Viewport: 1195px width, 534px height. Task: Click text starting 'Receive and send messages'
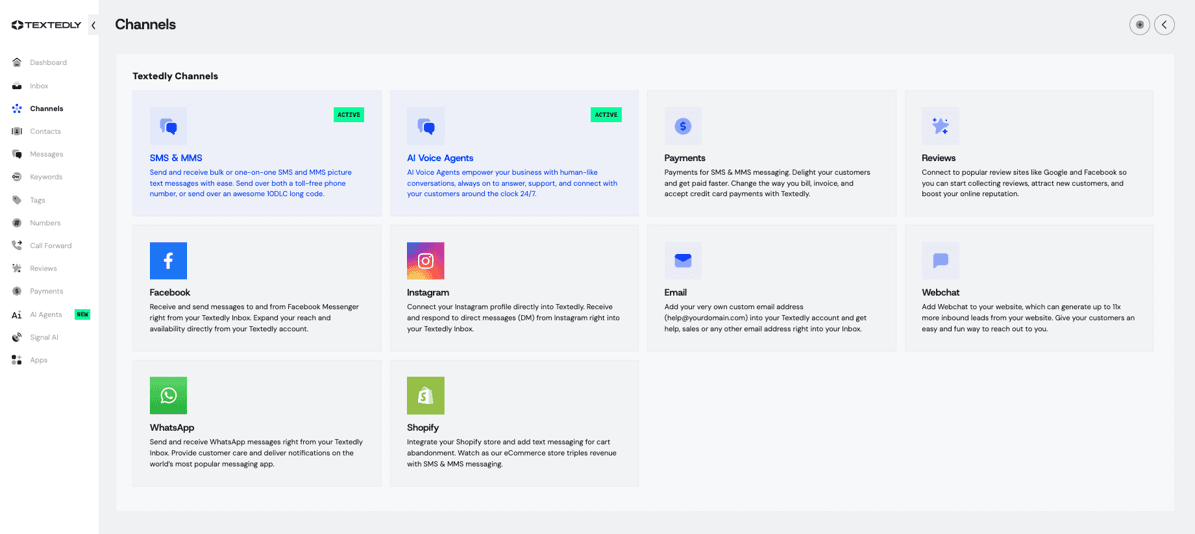coord(255,318)
